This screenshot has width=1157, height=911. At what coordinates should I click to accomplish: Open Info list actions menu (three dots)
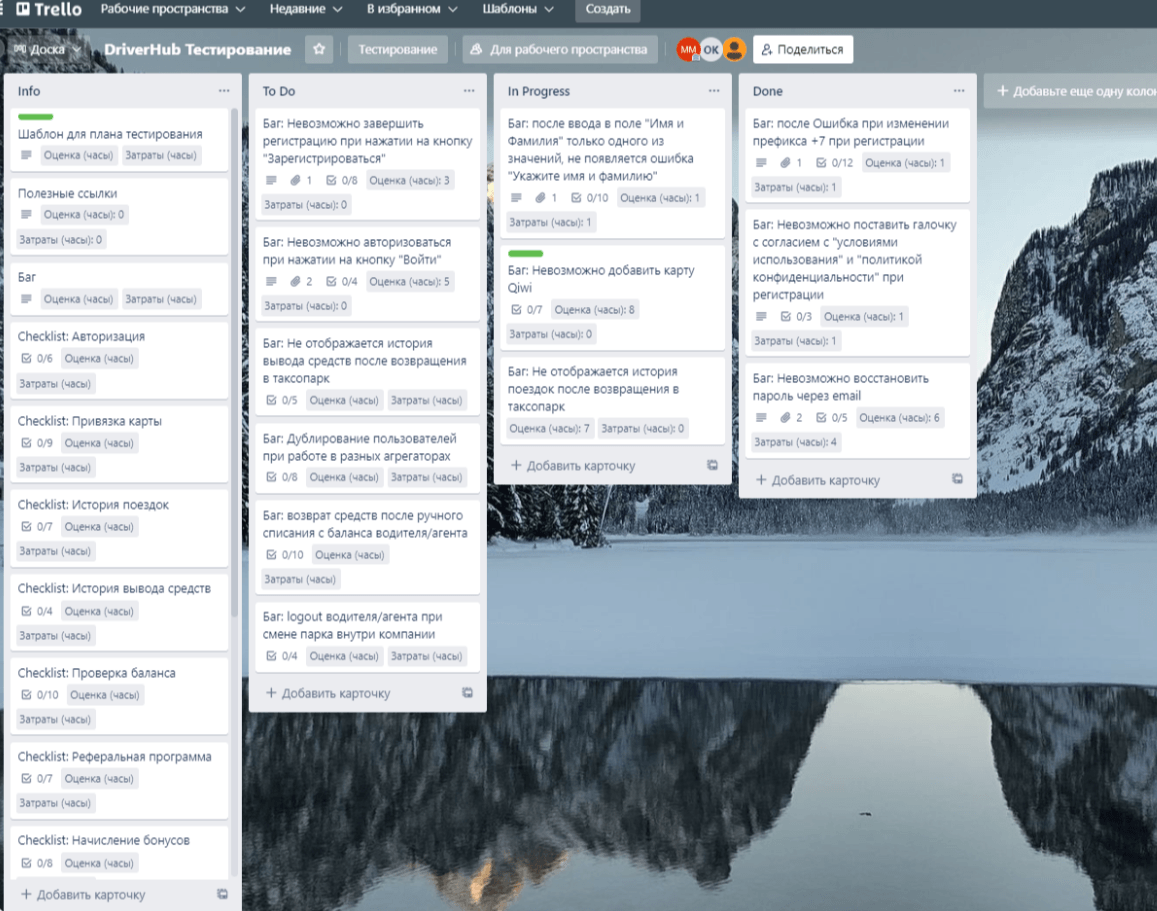(x=224, y=91)
